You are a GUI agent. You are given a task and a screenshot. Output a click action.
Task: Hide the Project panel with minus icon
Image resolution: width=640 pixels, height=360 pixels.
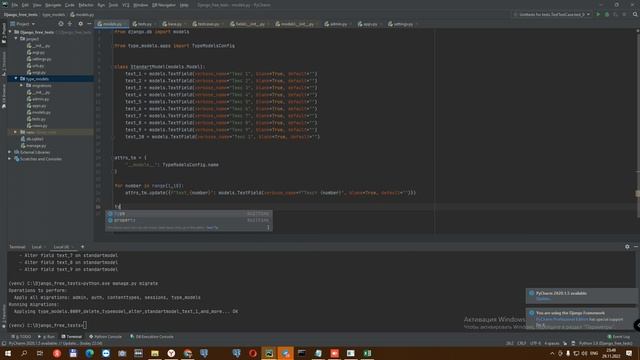(89, 24)
